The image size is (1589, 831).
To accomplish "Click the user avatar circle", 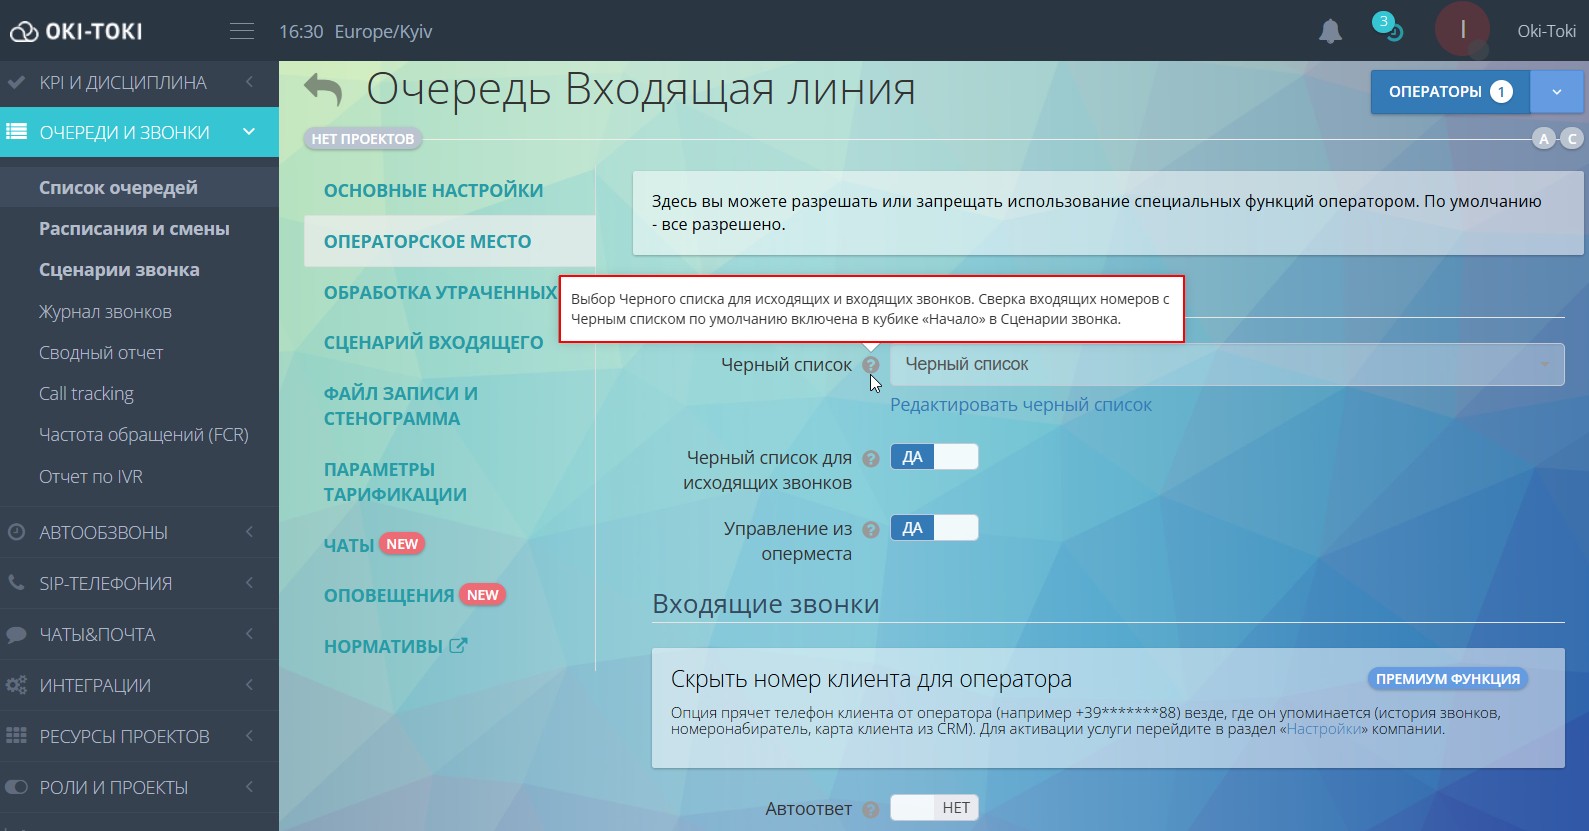I will point(1462,30).
